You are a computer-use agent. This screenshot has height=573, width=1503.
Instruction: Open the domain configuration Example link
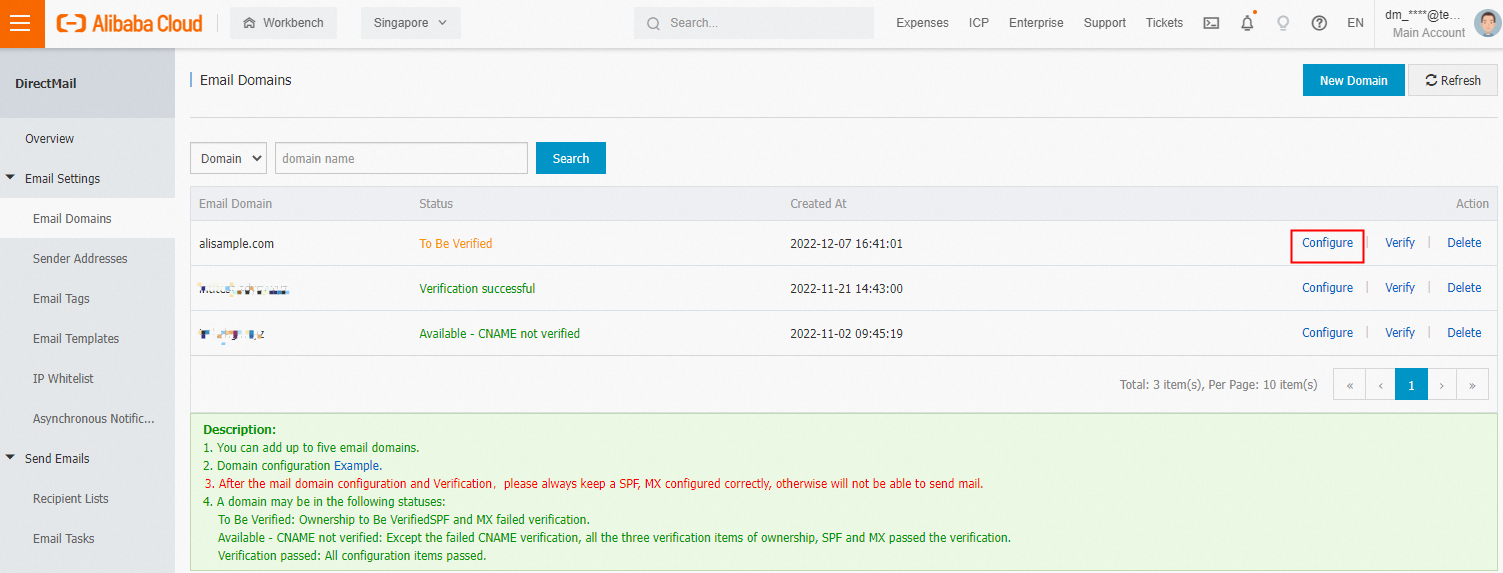pyautogui.click(x=357, y=466)
